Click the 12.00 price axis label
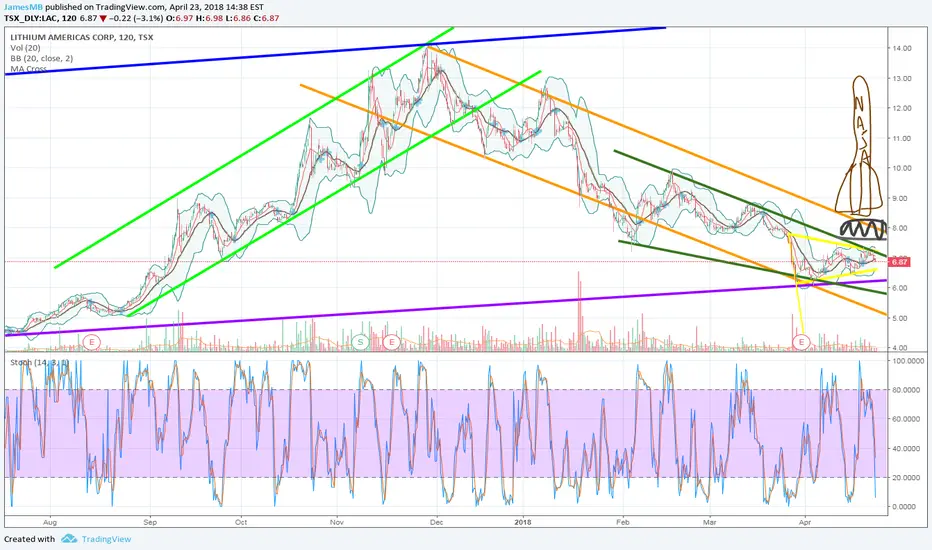This screenshot has width=932, height=550. click(x=902, y=108)
